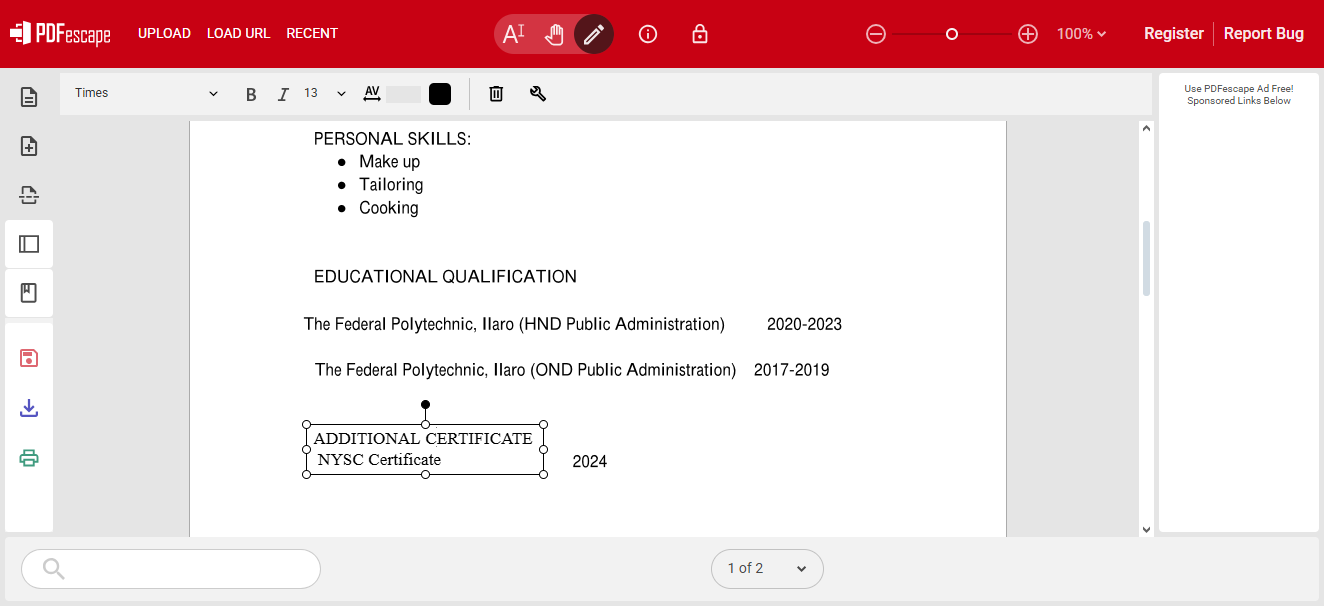Screen dimensions: 1324x606
Task: Click the padlock encrypt icon
Action: pyautogui.click(x=700, y=34)
